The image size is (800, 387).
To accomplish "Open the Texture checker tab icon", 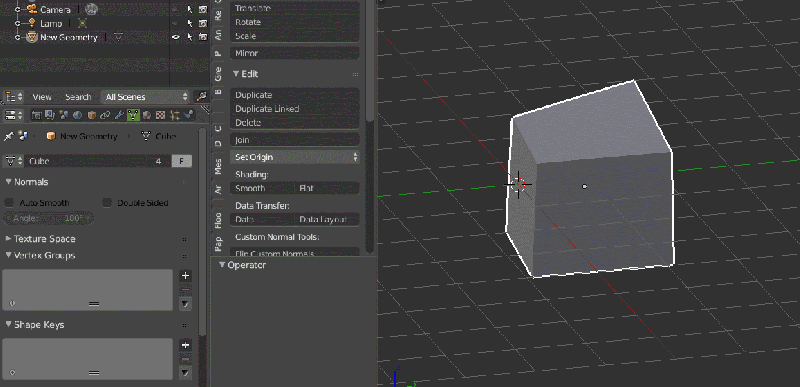I will click(x=160, y=115).
